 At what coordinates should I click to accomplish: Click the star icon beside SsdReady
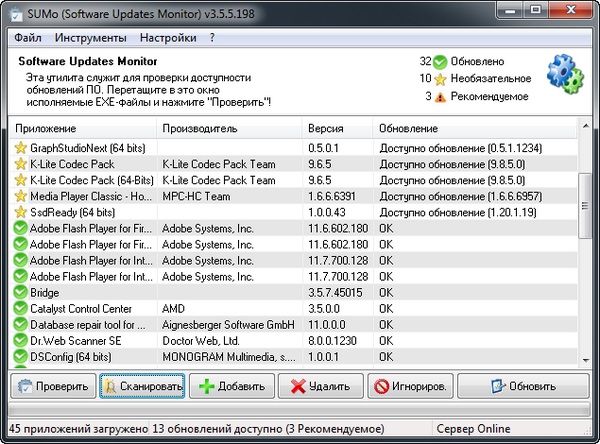pos(19,212)
